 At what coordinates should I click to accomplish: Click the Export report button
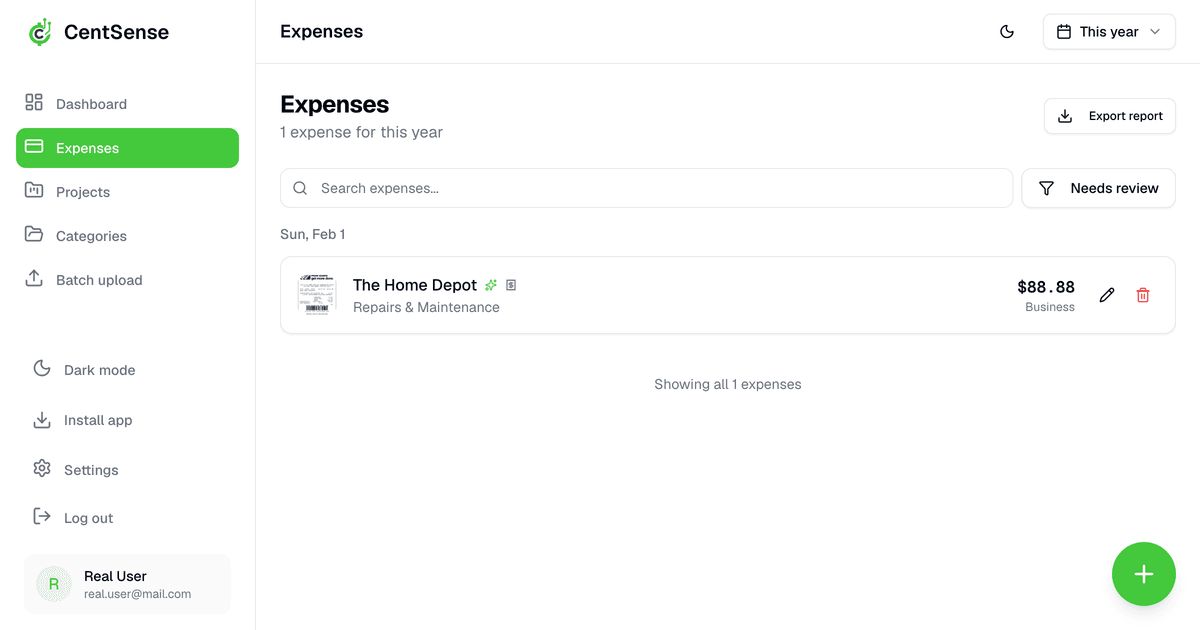coord(1109,116)
